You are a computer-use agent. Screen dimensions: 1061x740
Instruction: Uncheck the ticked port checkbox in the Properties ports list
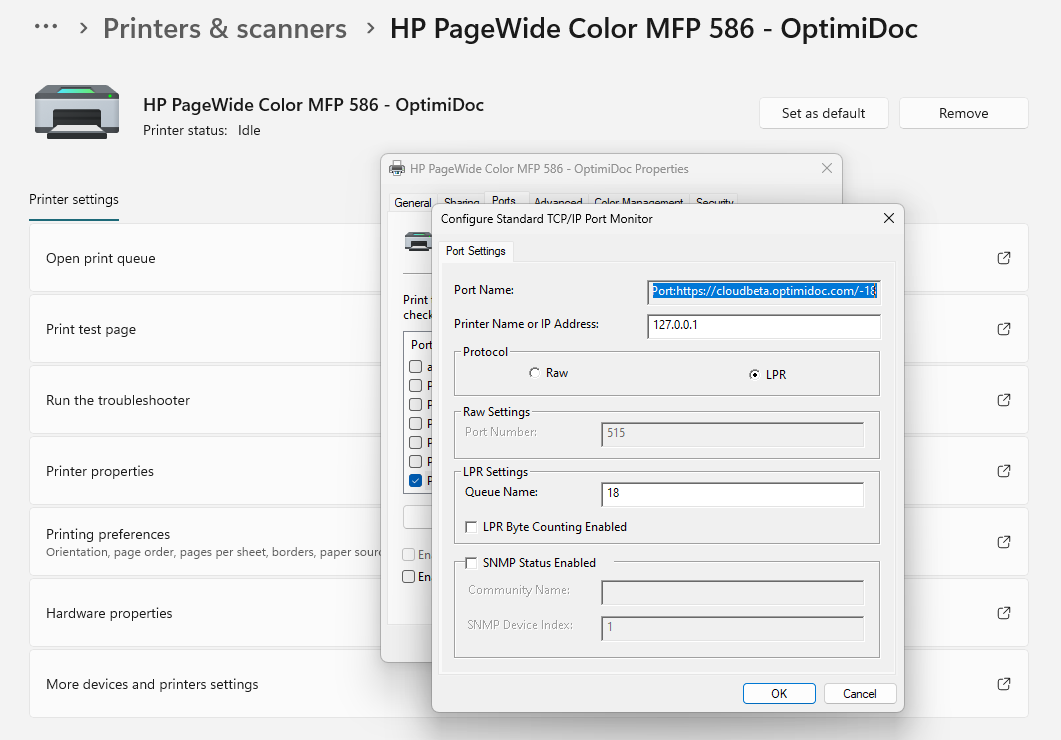coord(415,480)
